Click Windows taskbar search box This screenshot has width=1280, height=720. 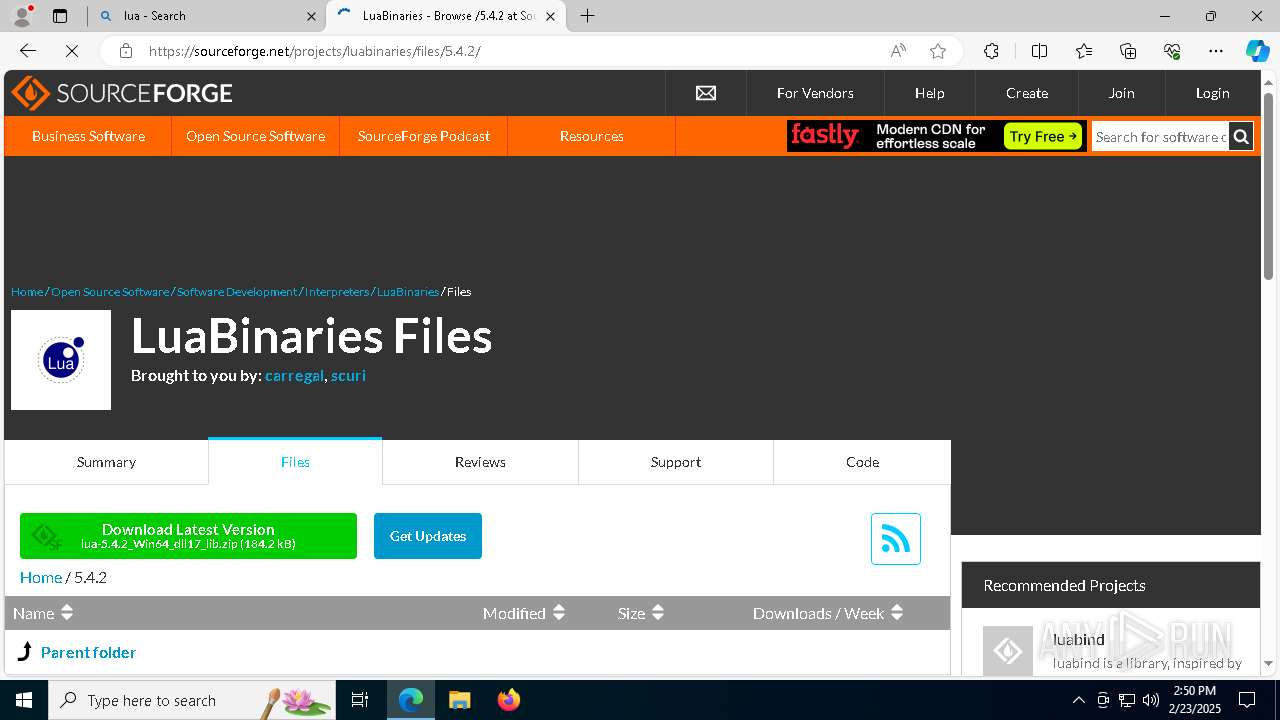coord(191,700)
